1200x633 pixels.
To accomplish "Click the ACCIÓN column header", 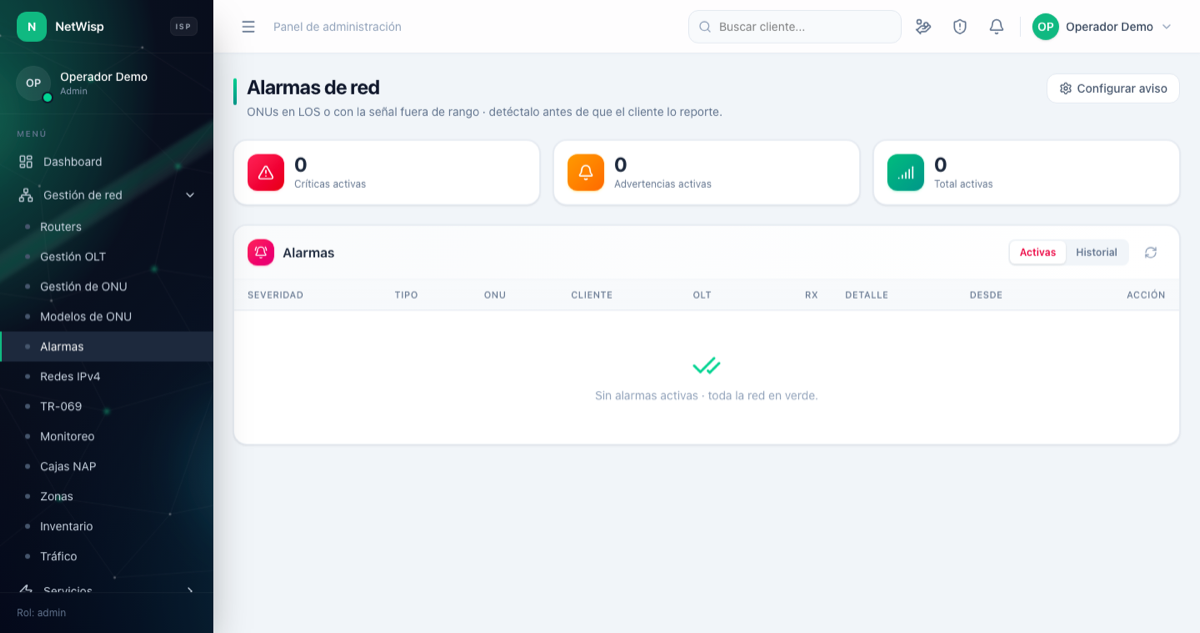I will pos(1146,295).
